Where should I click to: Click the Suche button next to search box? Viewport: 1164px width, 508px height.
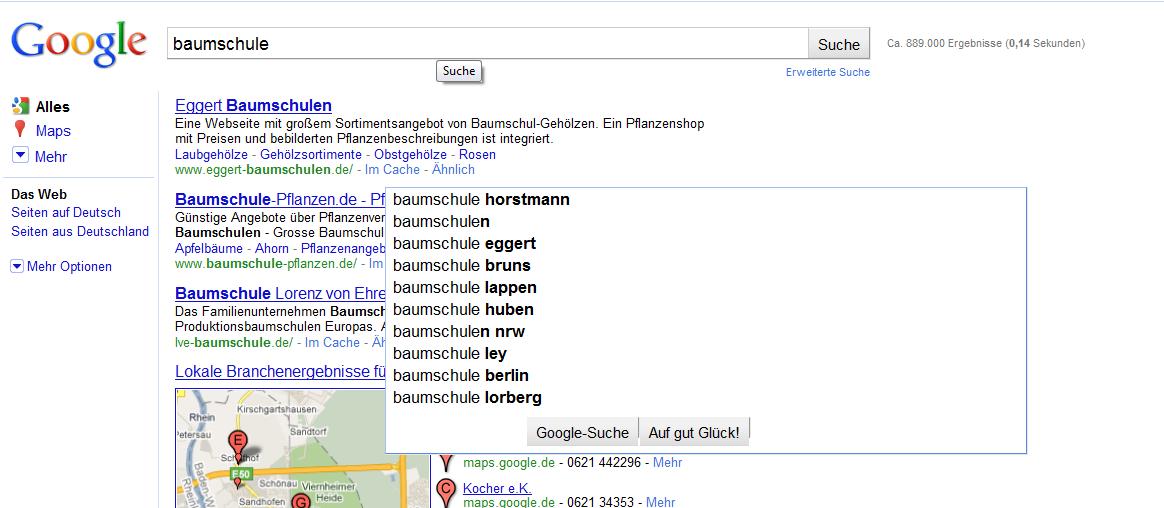click(839, 44)
